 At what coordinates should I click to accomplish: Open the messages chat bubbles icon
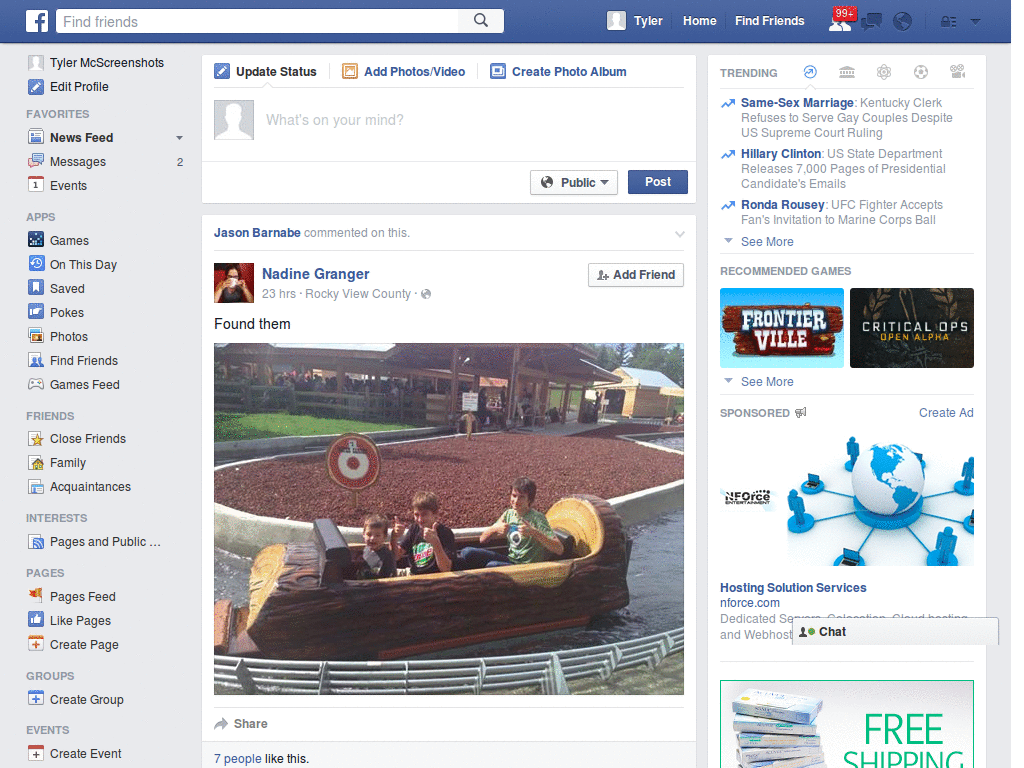[x=871, y=22]
